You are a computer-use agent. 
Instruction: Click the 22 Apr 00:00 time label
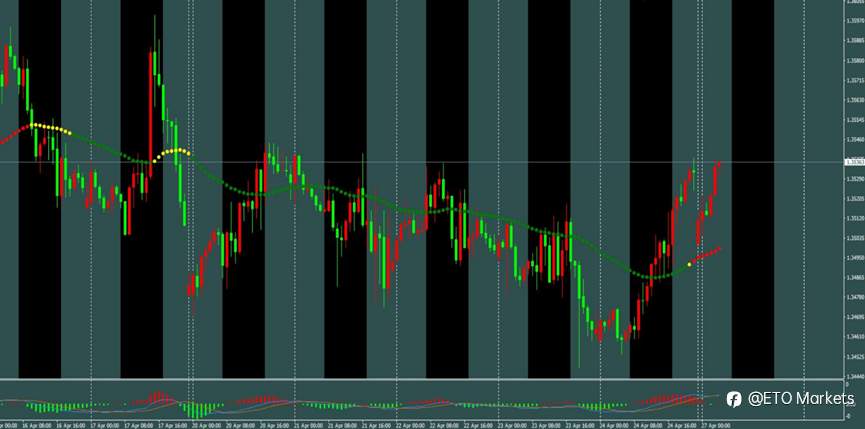[x=411, y=425]
